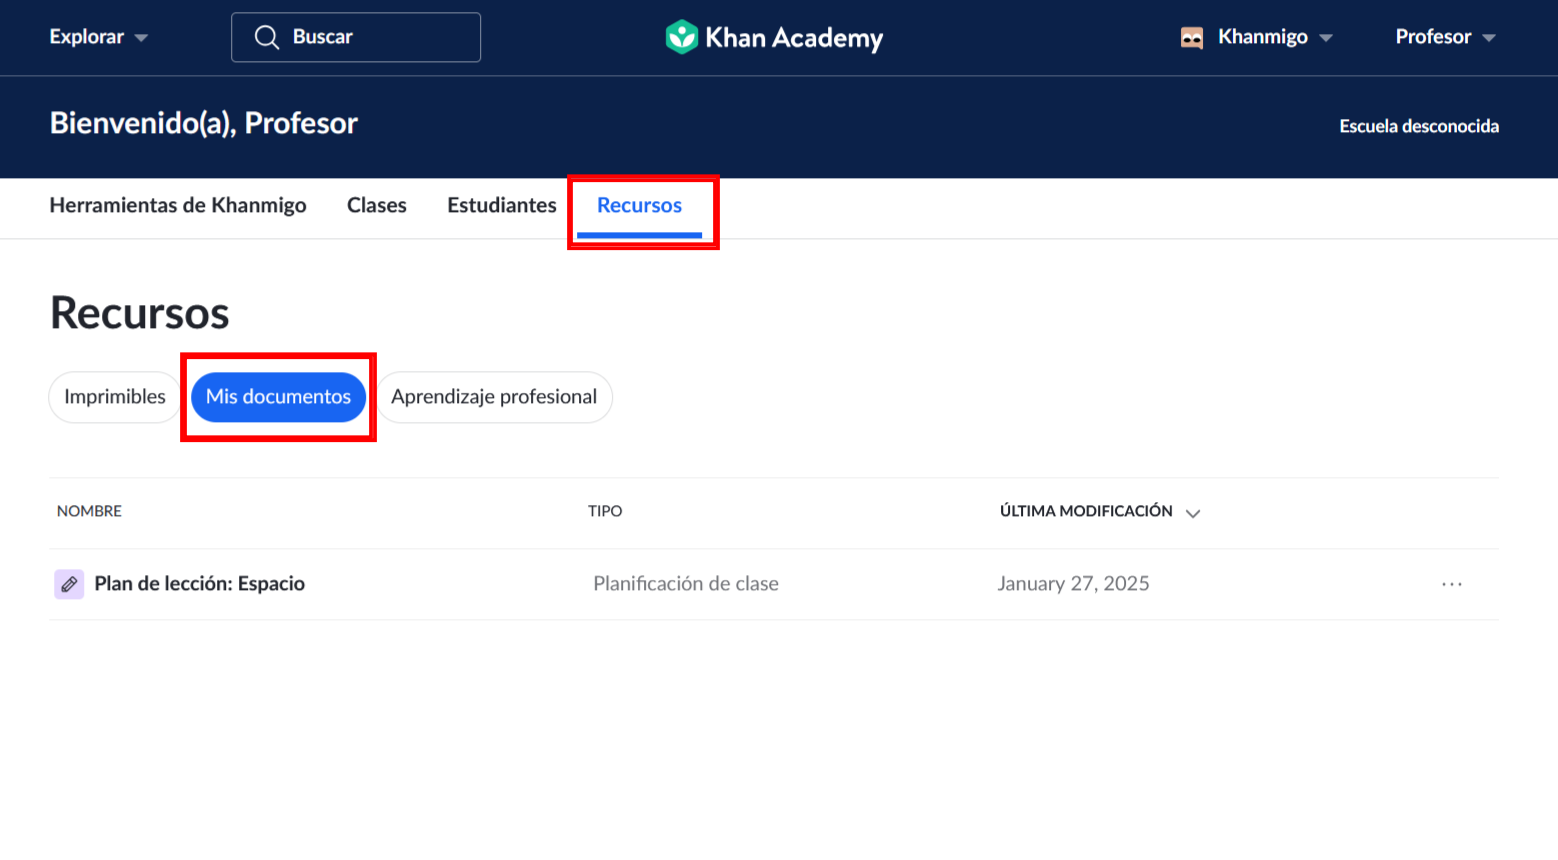Switch to the Clases tab
Screen dimensions: 1558x860
(x=377, y=205)
